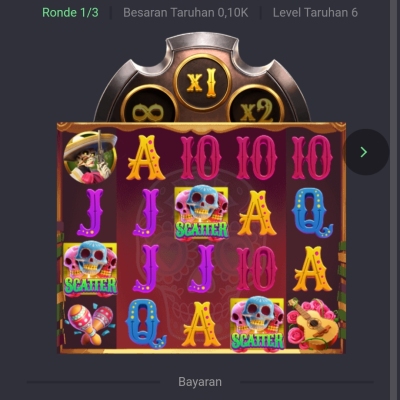Click the infinity symbol chamber
The height and width of the screenshot is (400, 400).
tap(149, 104)
